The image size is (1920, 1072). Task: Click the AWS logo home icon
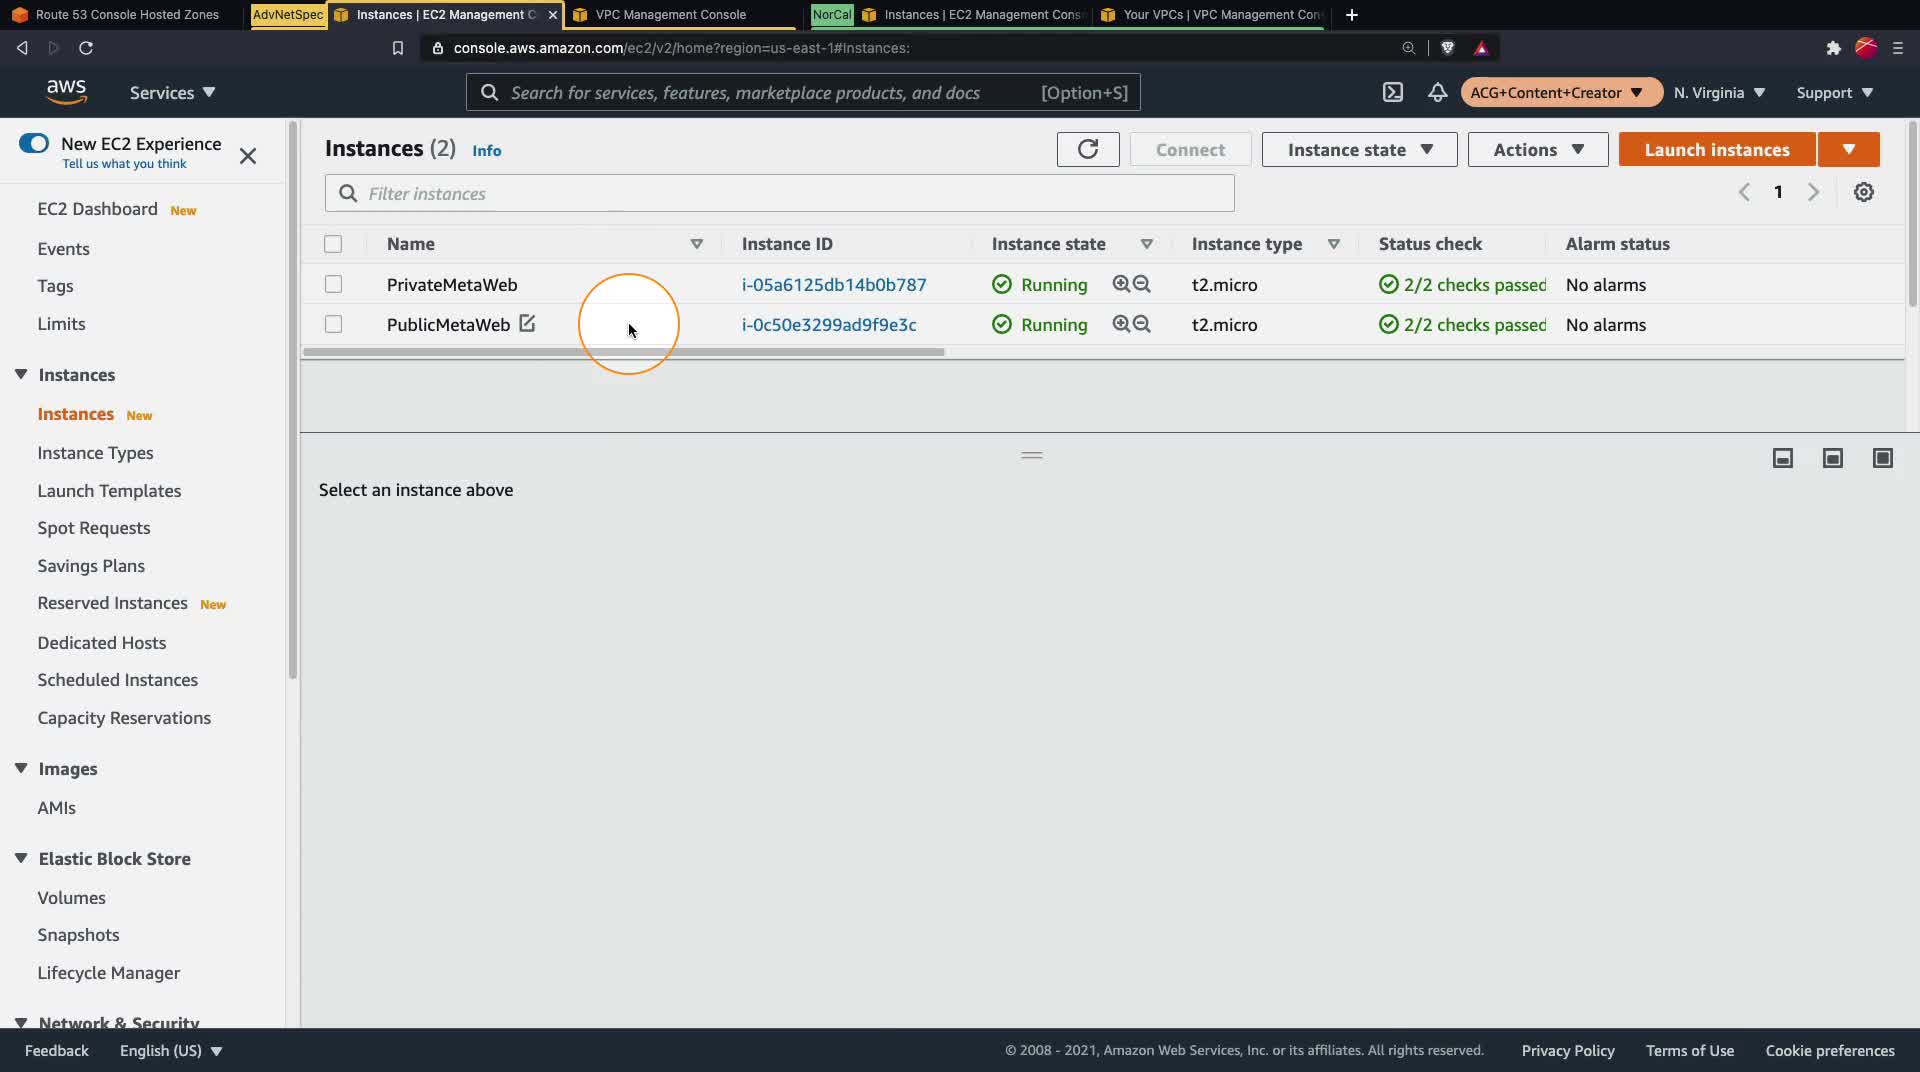coord(66,92)
